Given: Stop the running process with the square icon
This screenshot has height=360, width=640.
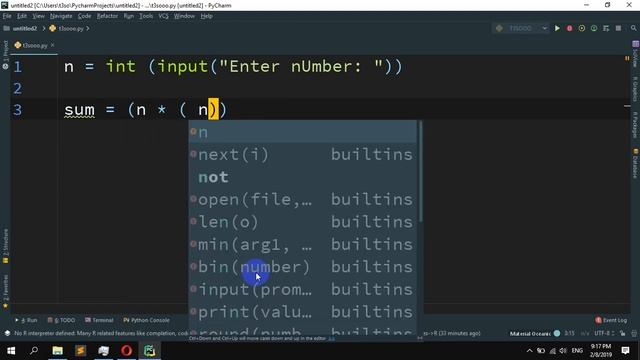Looking at the screenshot, I should pos(618,28).
